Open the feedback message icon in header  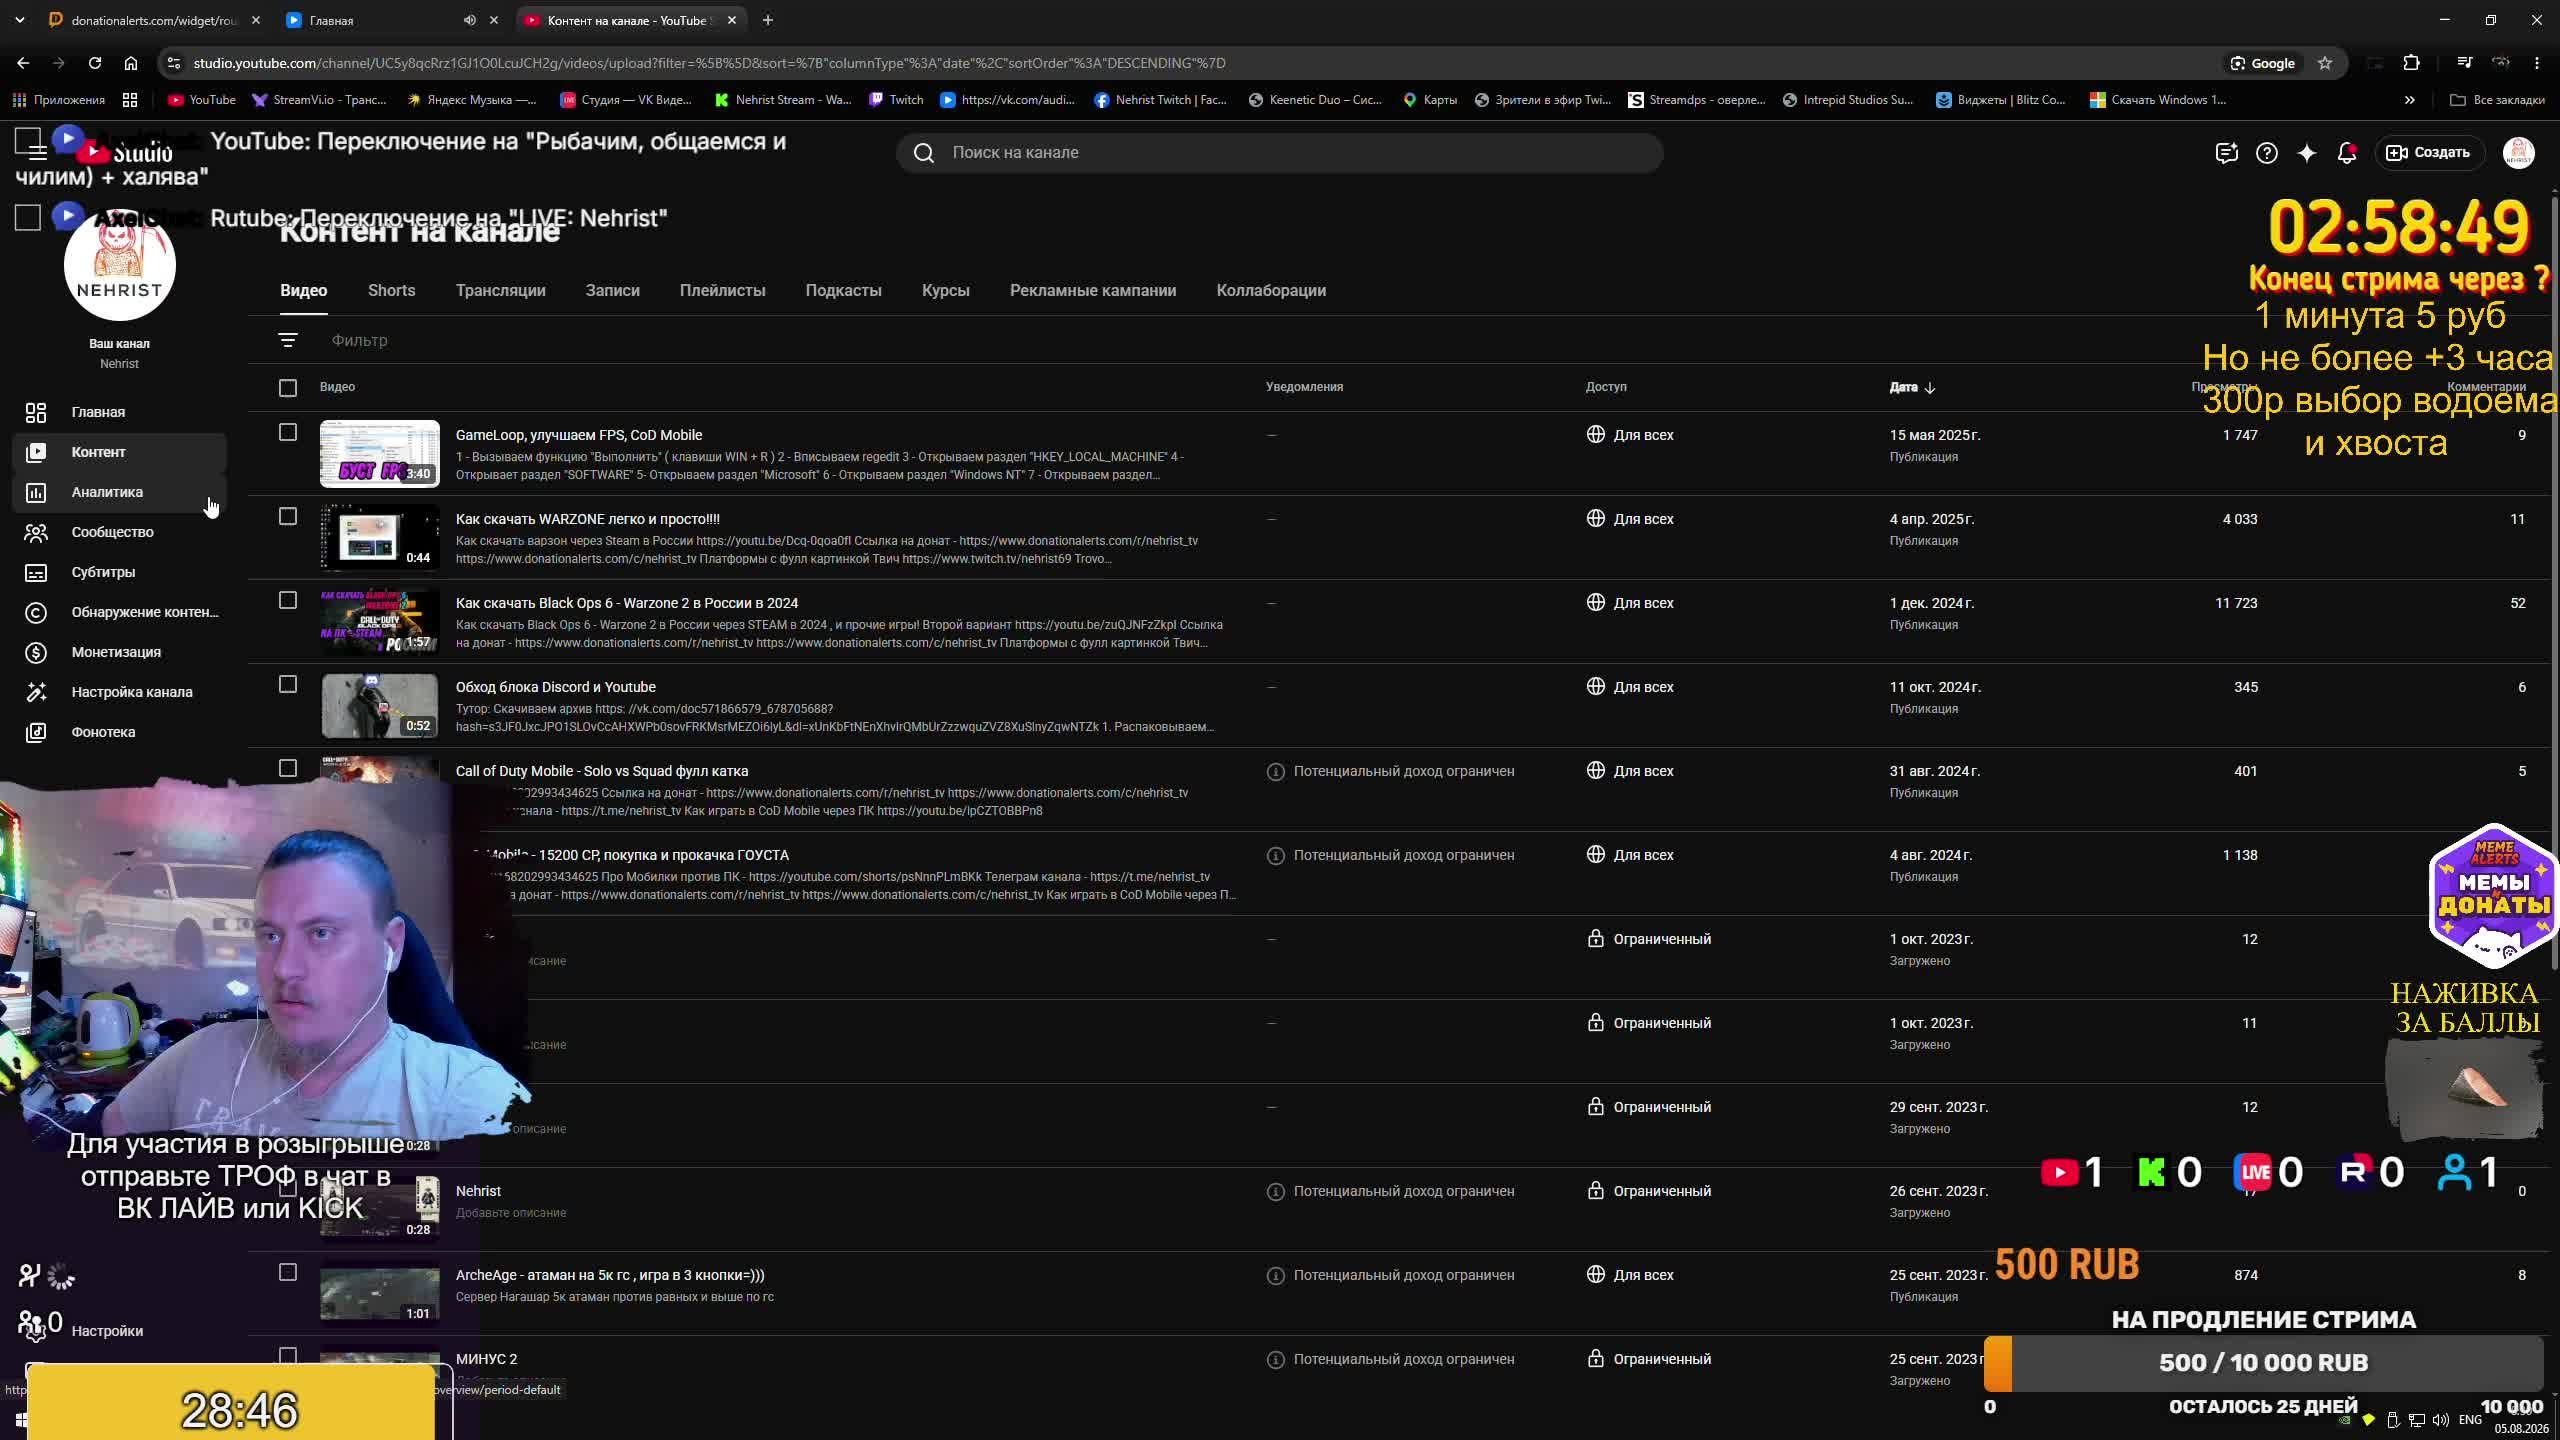2226,153
